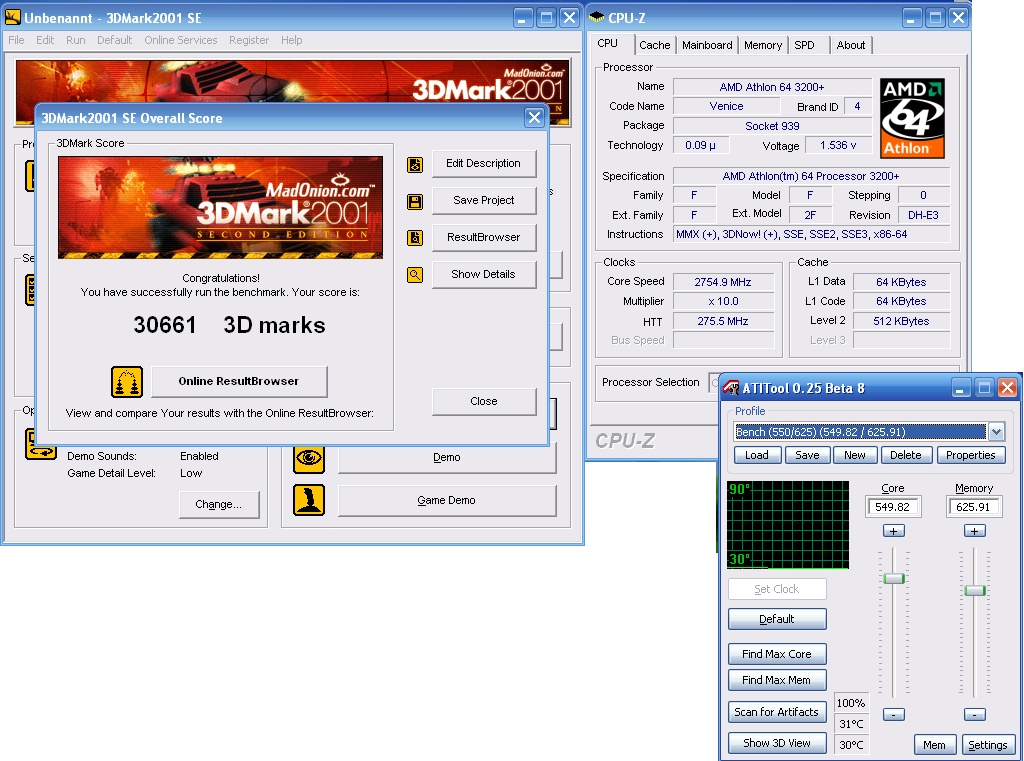Open the Edit menu in 3DMark2001
Viewport: 1024px width, 761px height.
pos(45,40)
